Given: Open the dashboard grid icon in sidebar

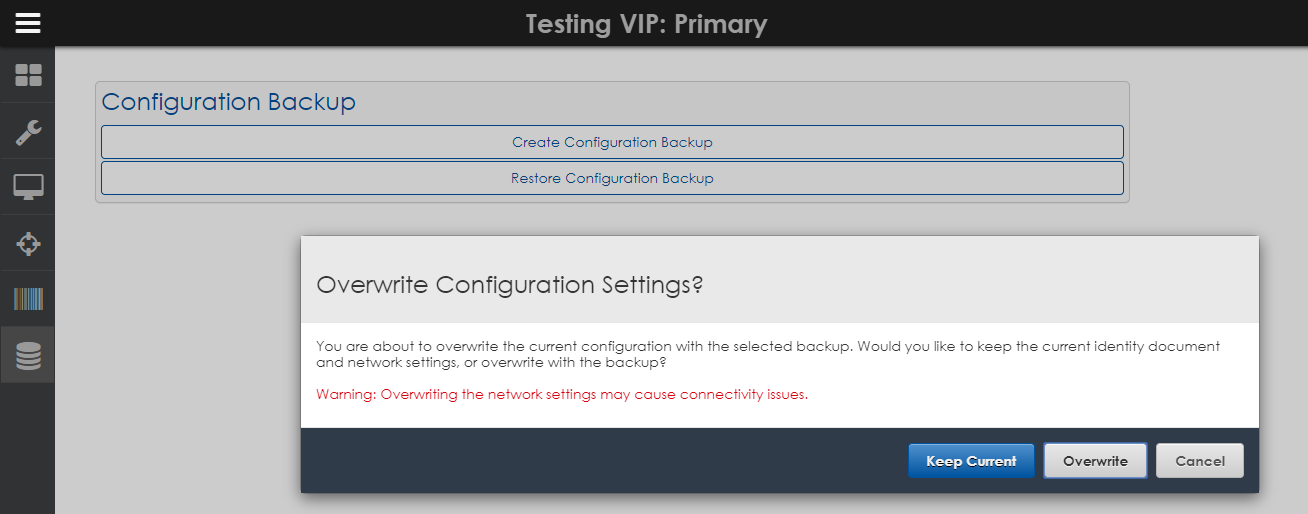Looking at the screenshot, I should (x=28, y=75).
